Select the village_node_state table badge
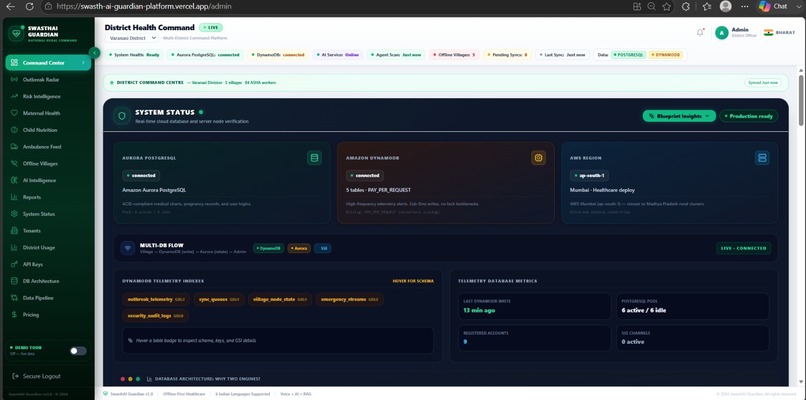The height and width of the screenshot is (400, 806). click(x=280, y=299)
